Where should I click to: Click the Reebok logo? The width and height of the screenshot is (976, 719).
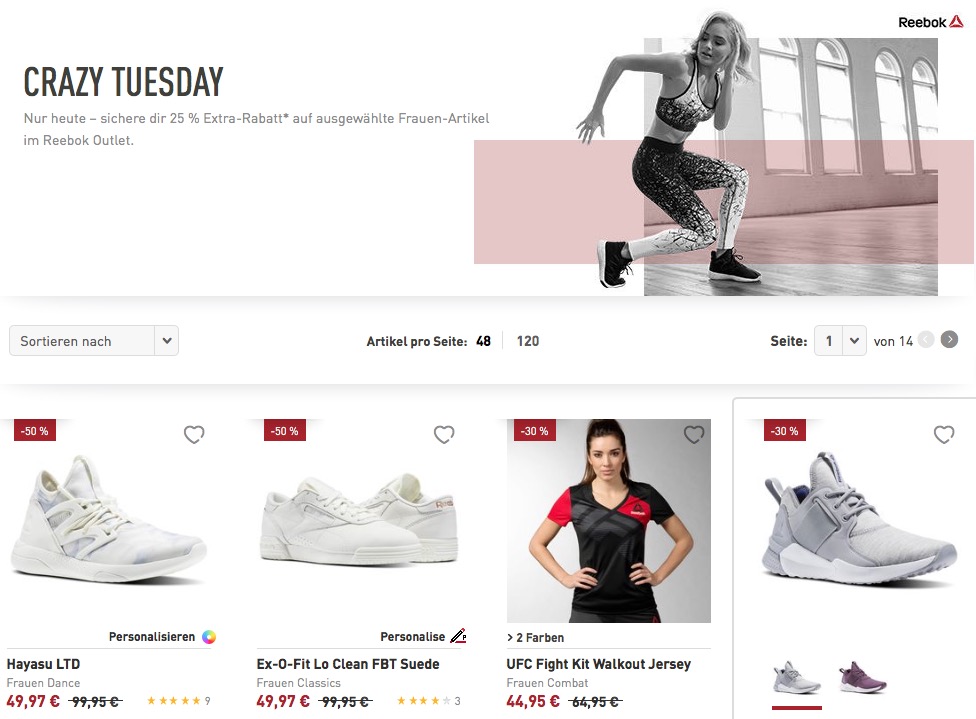[x=931, y=22]
